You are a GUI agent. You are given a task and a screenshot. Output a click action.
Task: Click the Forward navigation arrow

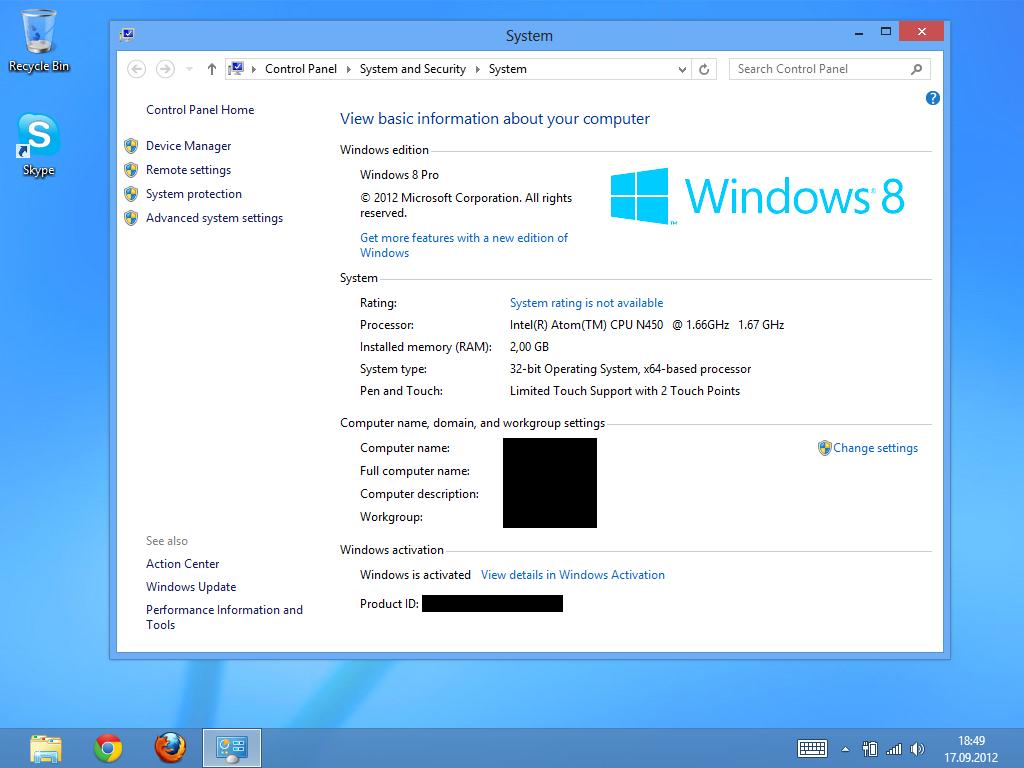[x=165, y=69]
